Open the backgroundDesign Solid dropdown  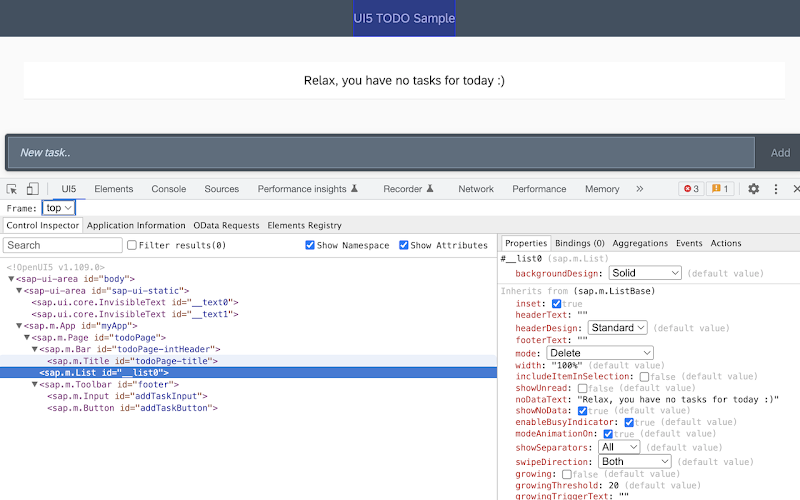click(645, 273)
